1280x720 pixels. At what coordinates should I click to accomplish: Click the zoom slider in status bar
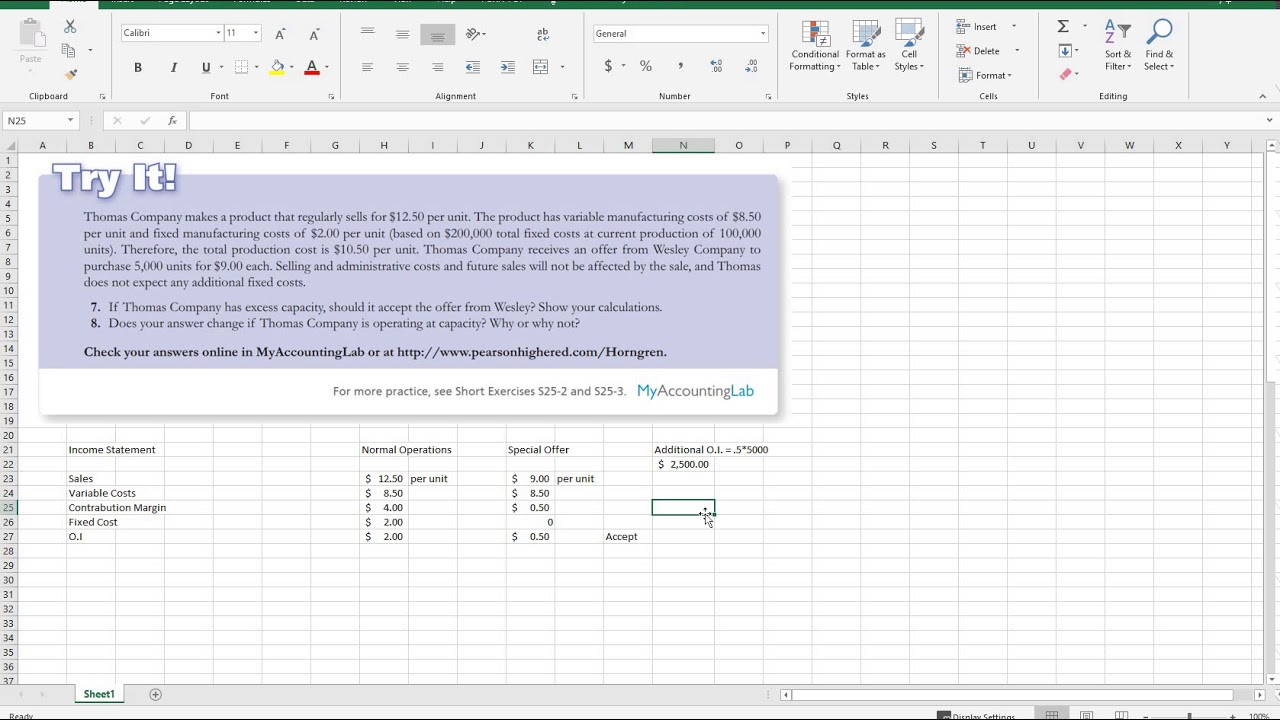click(1190, 716)
